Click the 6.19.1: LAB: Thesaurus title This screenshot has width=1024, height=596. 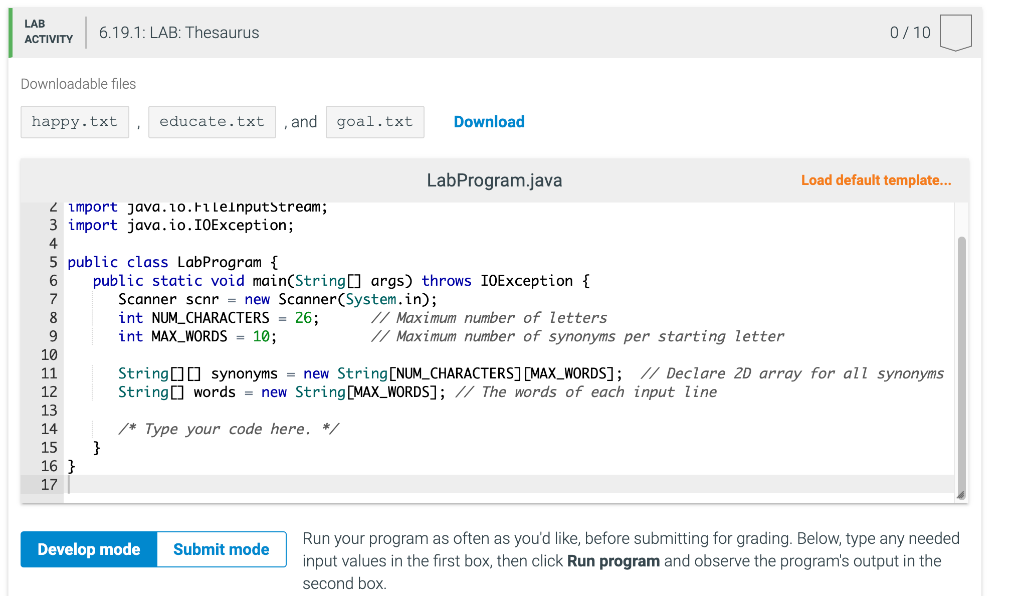pos(178,32)
